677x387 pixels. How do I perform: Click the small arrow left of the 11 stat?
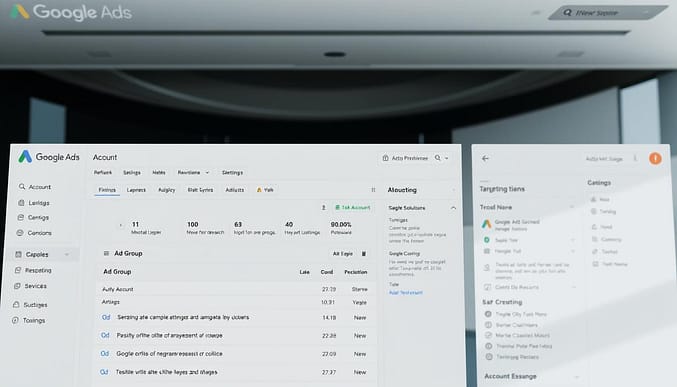point(120,225)
